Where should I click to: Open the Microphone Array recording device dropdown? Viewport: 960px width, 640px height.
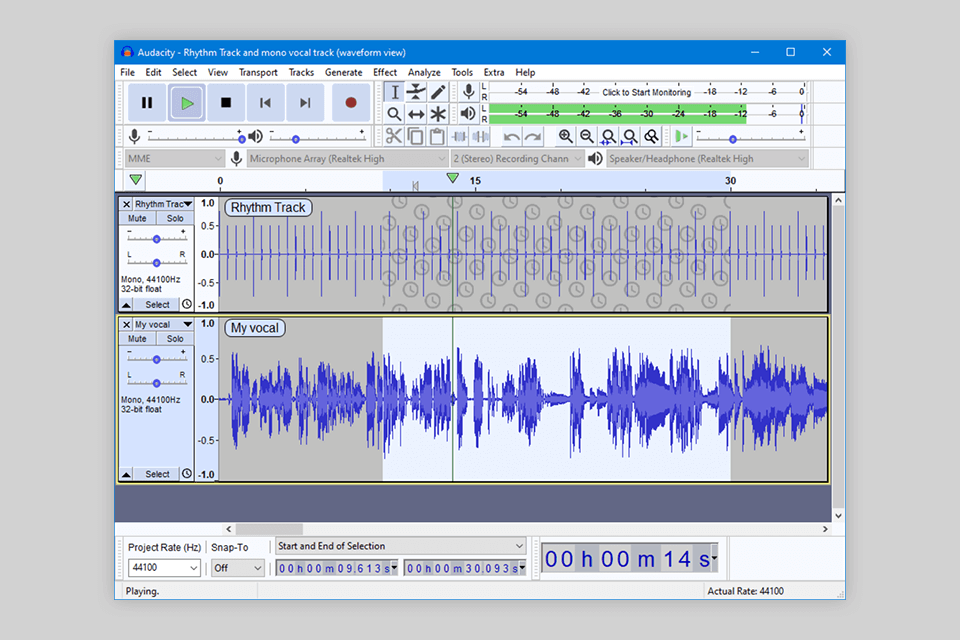[347, 159]
